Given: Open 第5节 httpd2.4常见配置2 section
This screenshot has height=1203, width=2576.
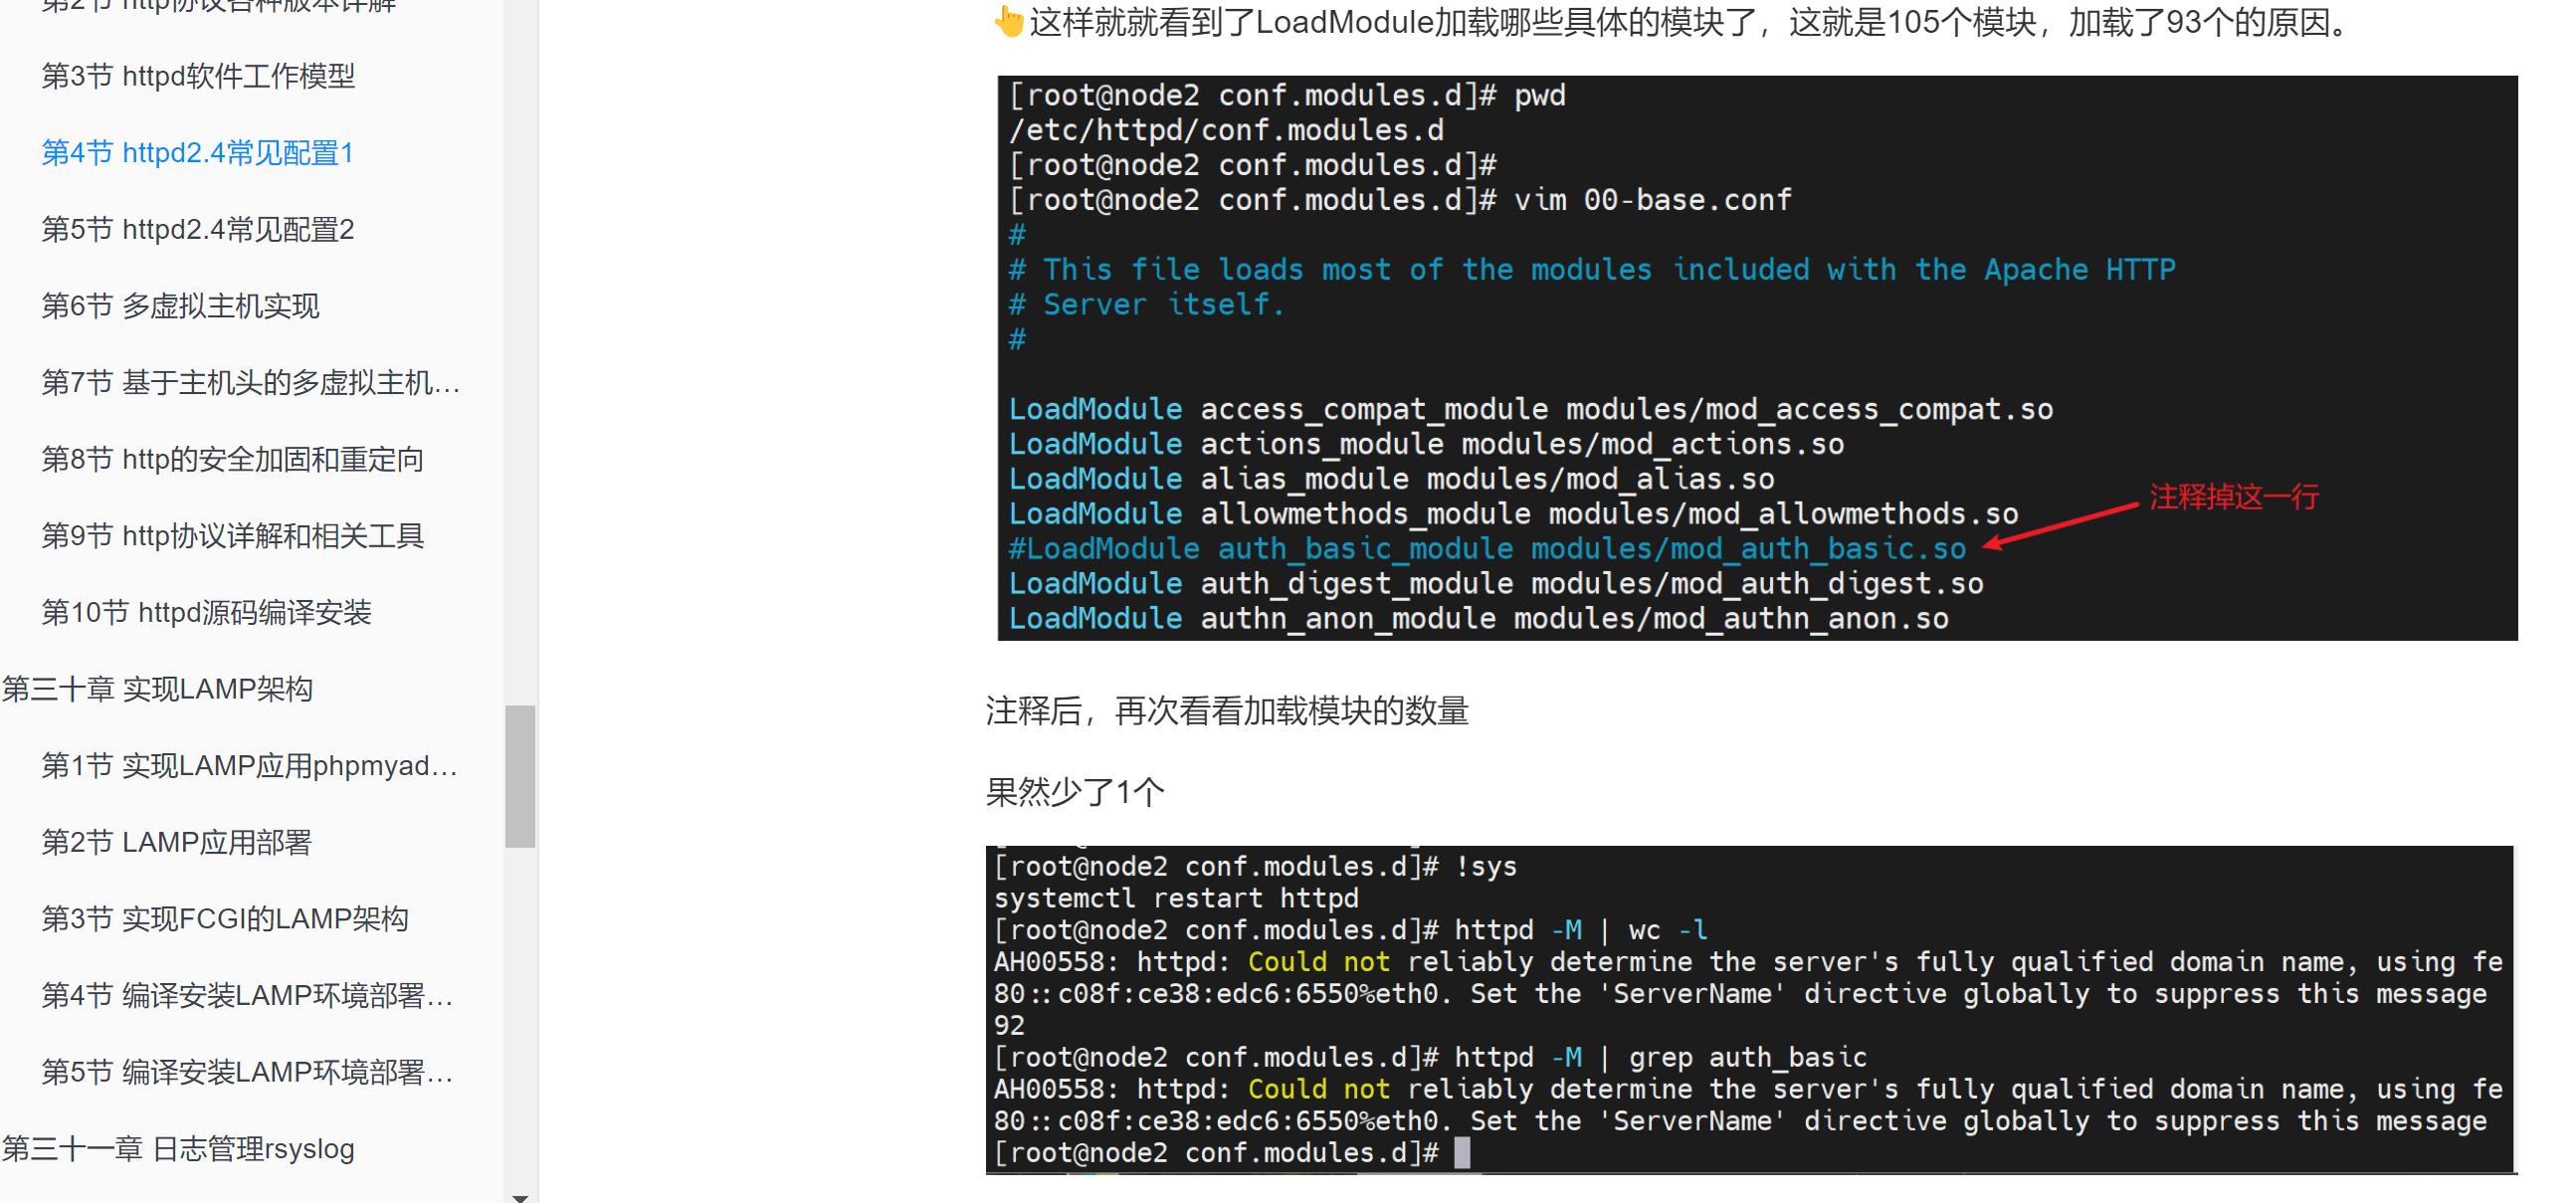Looking at the screenshot, I should point(197,229).
